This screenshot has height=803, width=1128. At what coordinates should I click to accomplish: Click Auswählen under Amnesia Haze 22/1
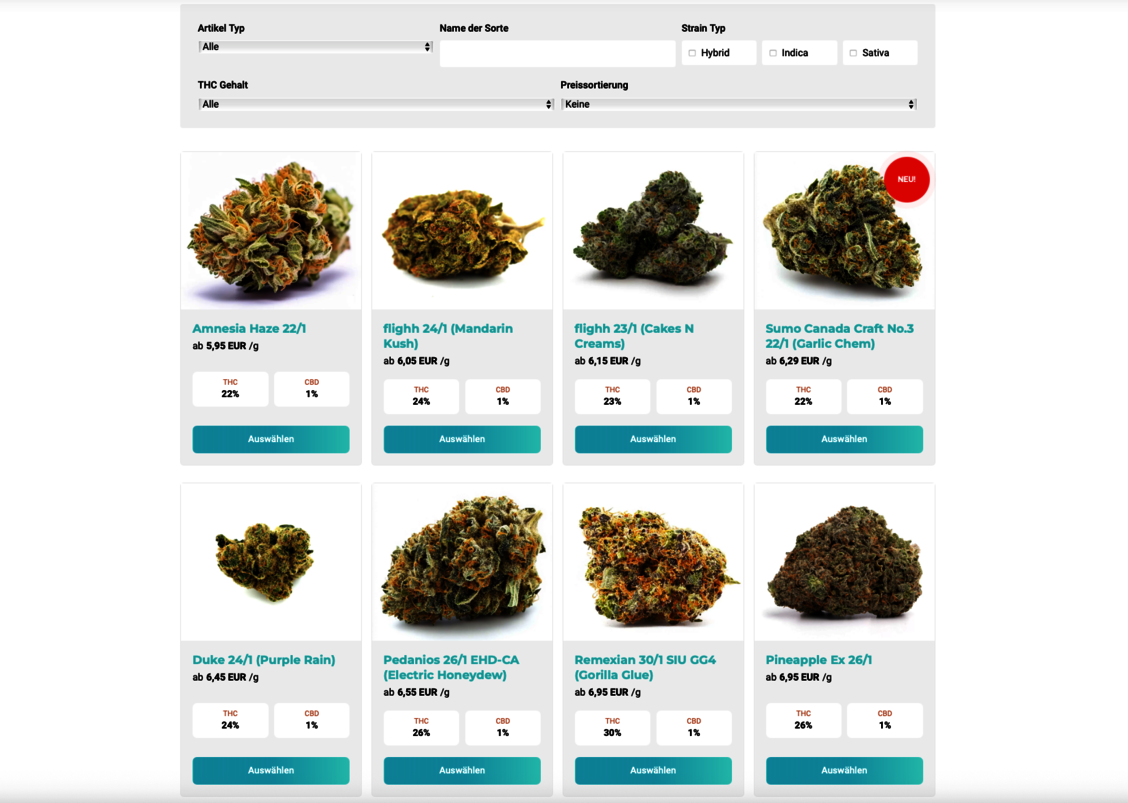click(271, 440)
